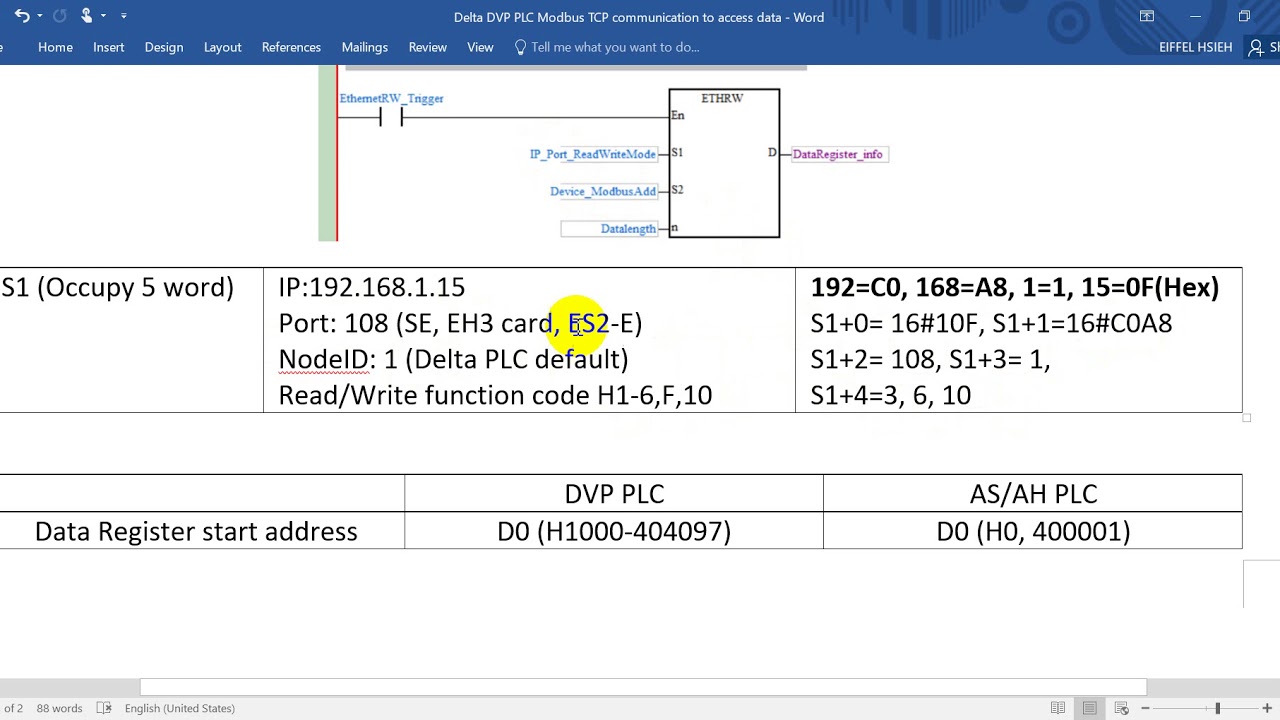The width and height of the screenshot is (1280, 720).
Task: Click the Share person icon
Action: tap(1256, 47)
